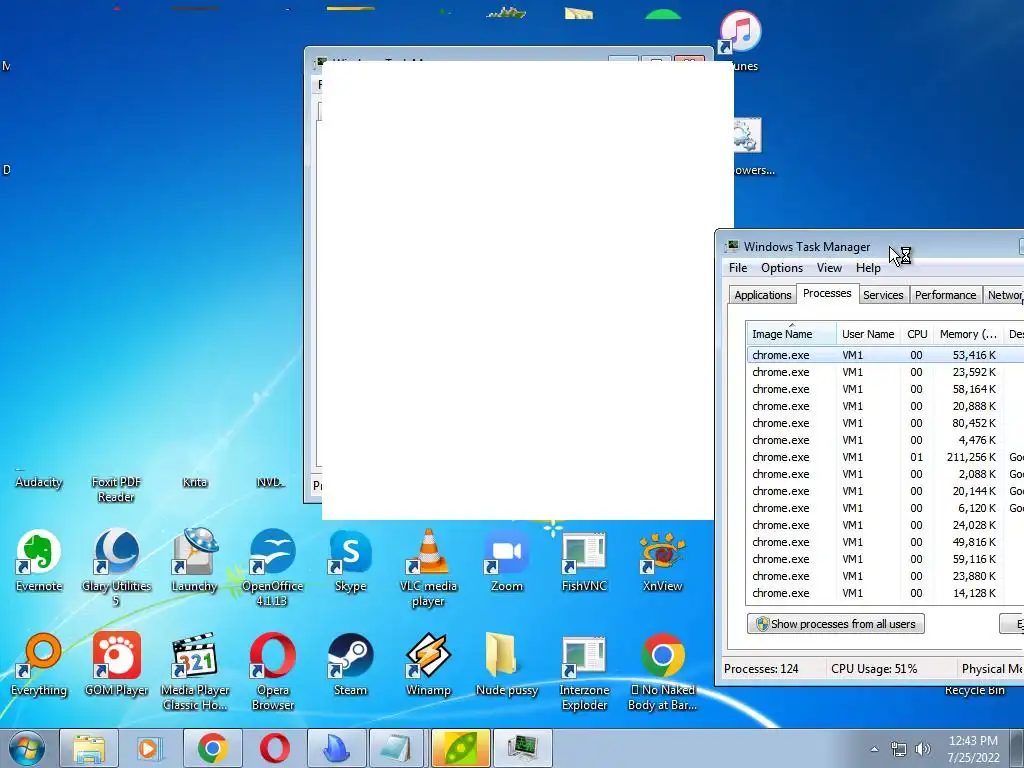Sort processes by CPU column header
The image size is (1024, 768).
pos(917,334)
